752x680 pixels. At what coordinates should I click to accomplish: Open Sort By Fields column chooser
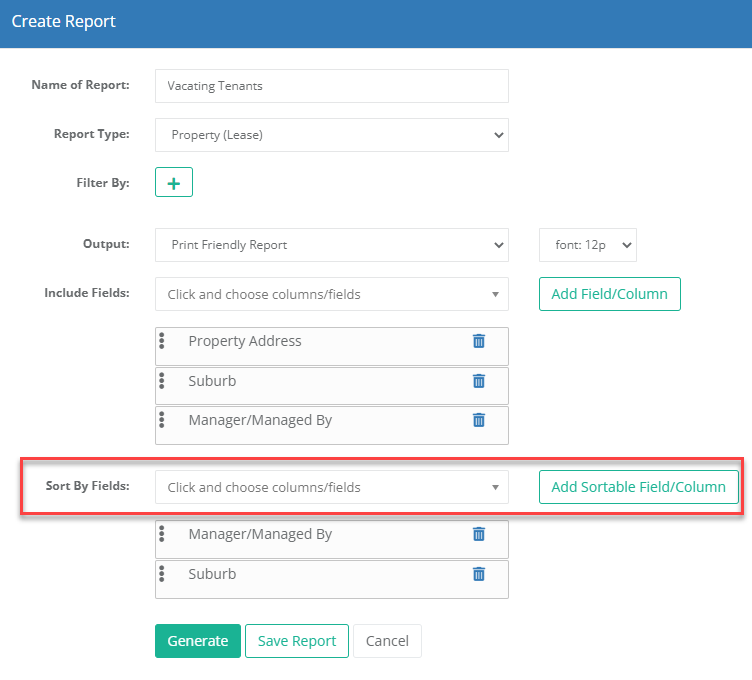point(331,487)
